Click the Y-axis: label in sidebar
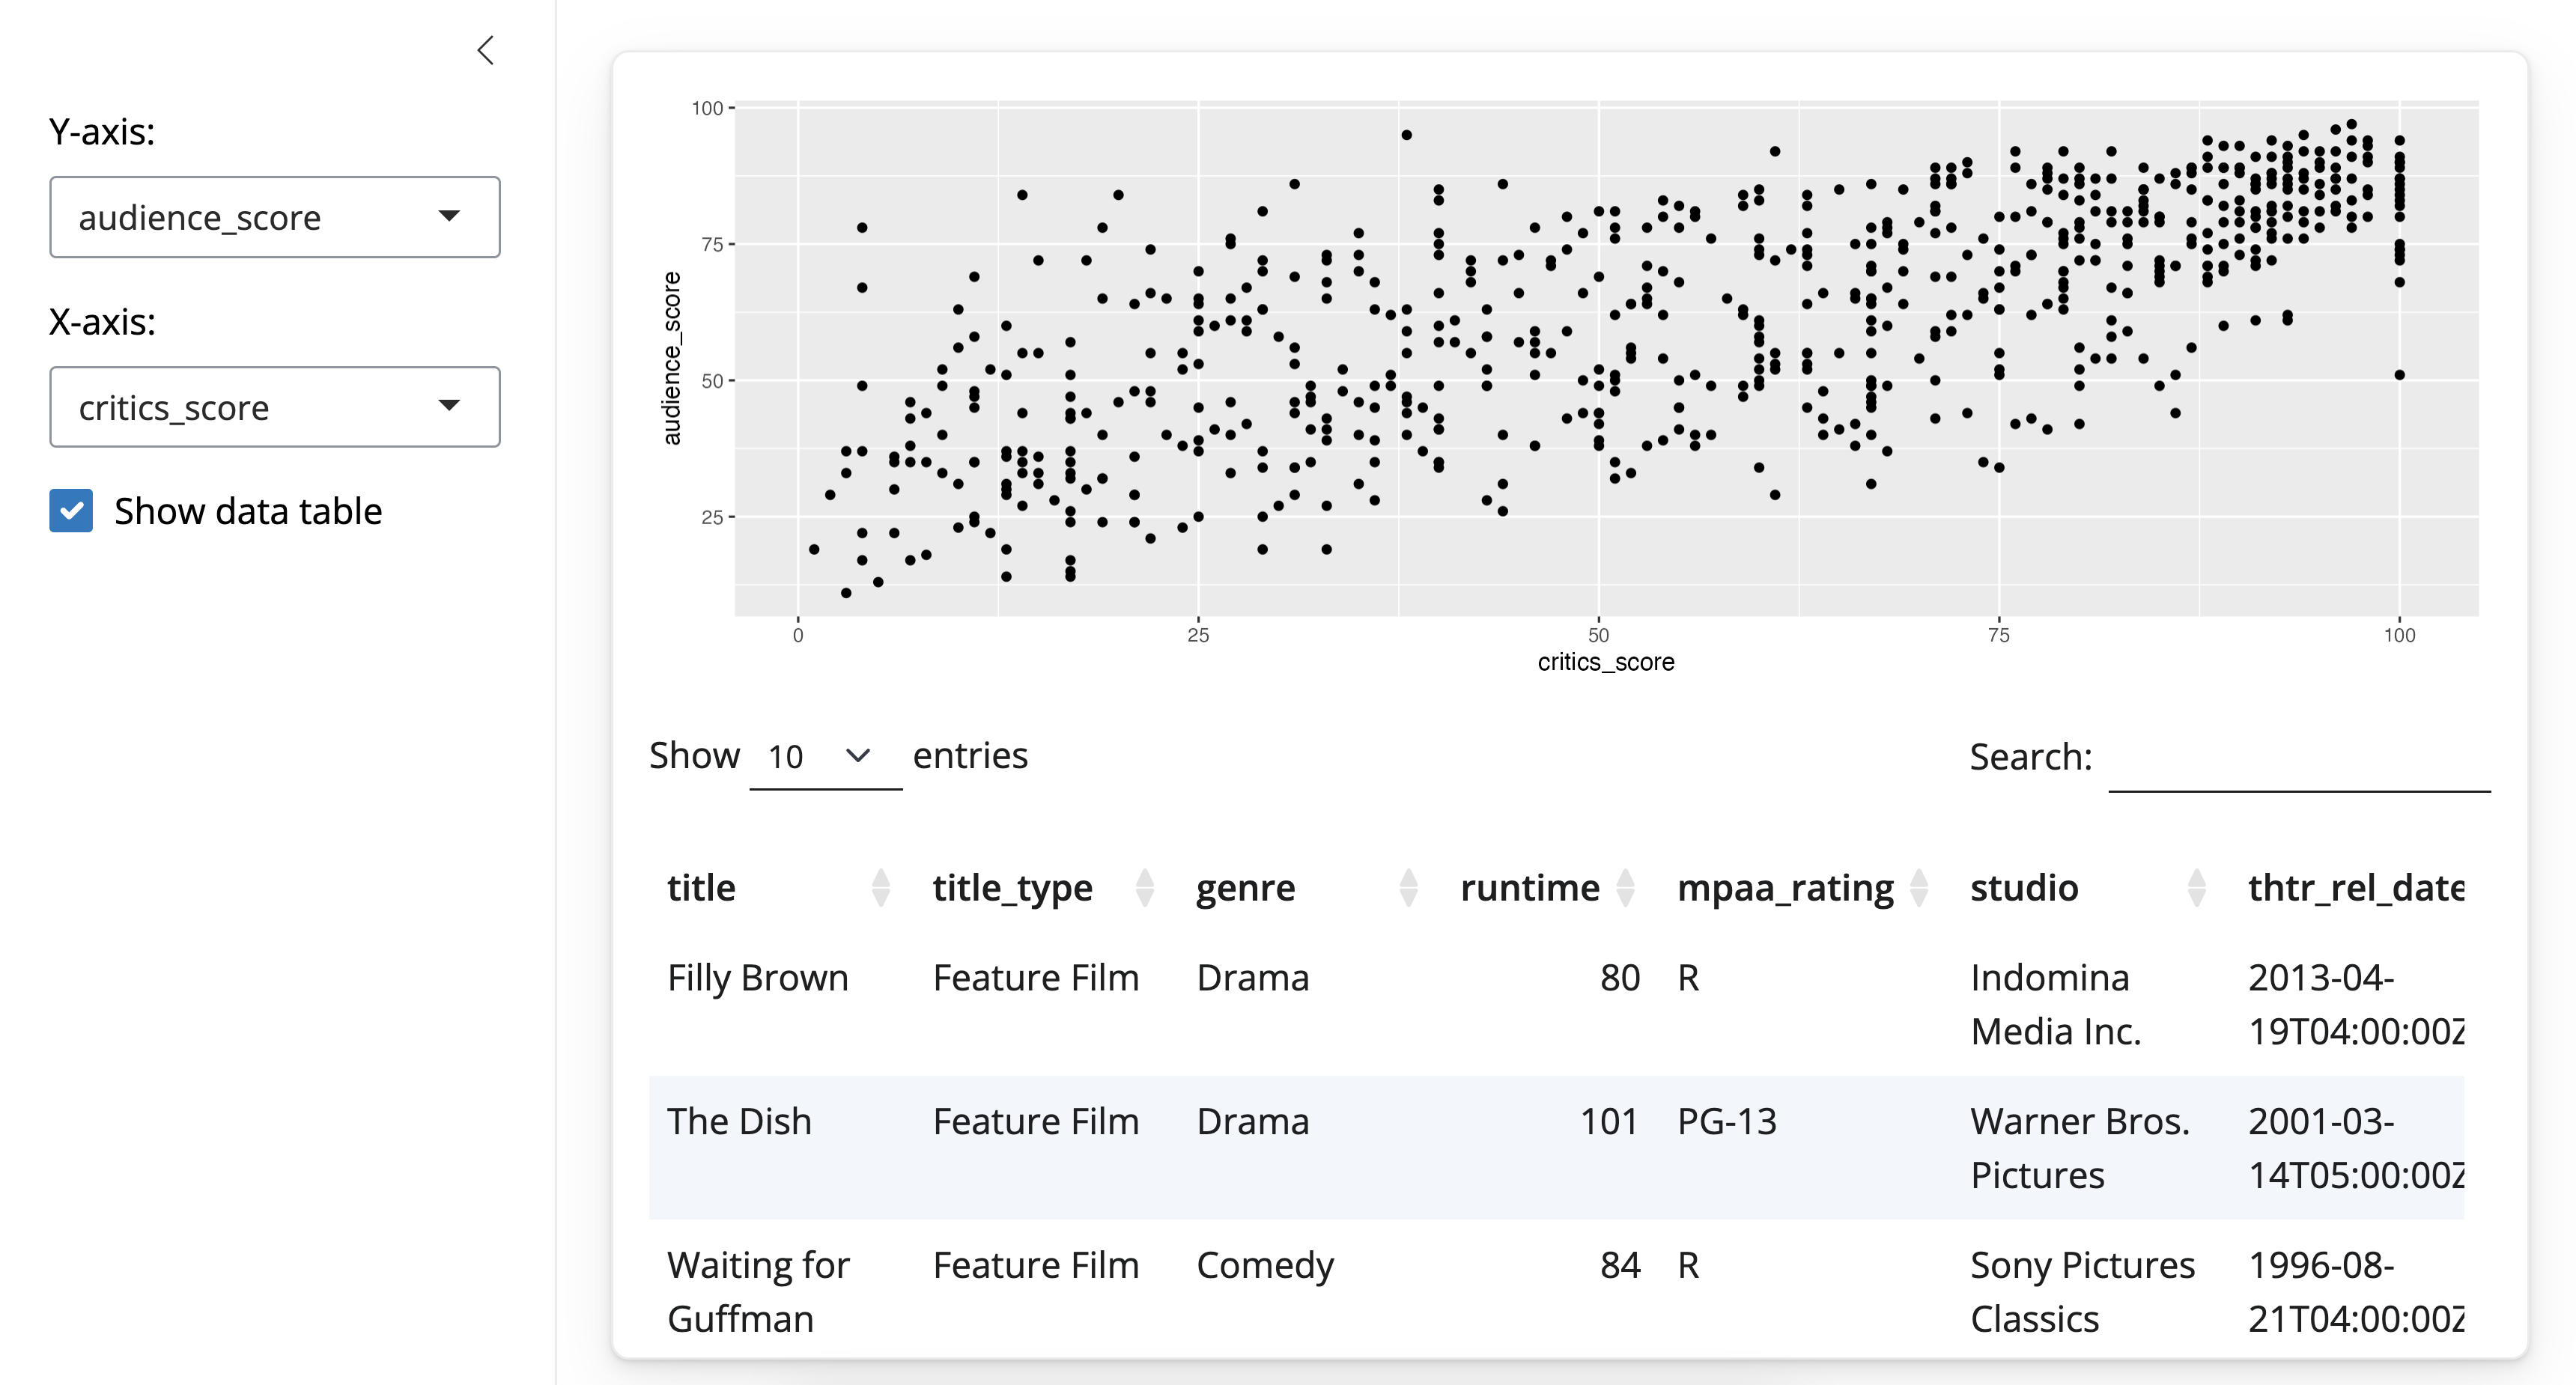2576x1385 pixels. pyautogui.click(x=102, y=132)
